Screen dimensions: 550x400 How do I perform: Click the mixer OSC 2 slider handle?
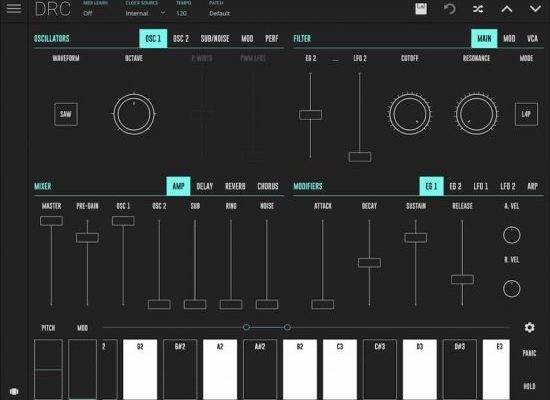pyautogui.click(x=159, y=304)
